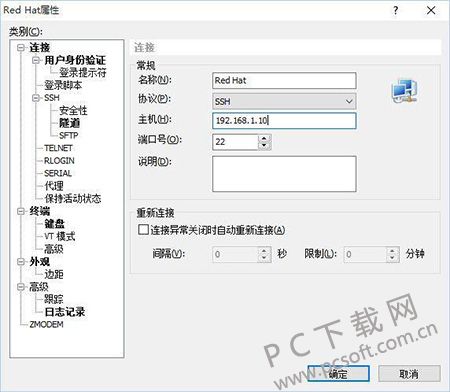Select SFTP tree item
450x392 pixels.
(x=69, y=135)
